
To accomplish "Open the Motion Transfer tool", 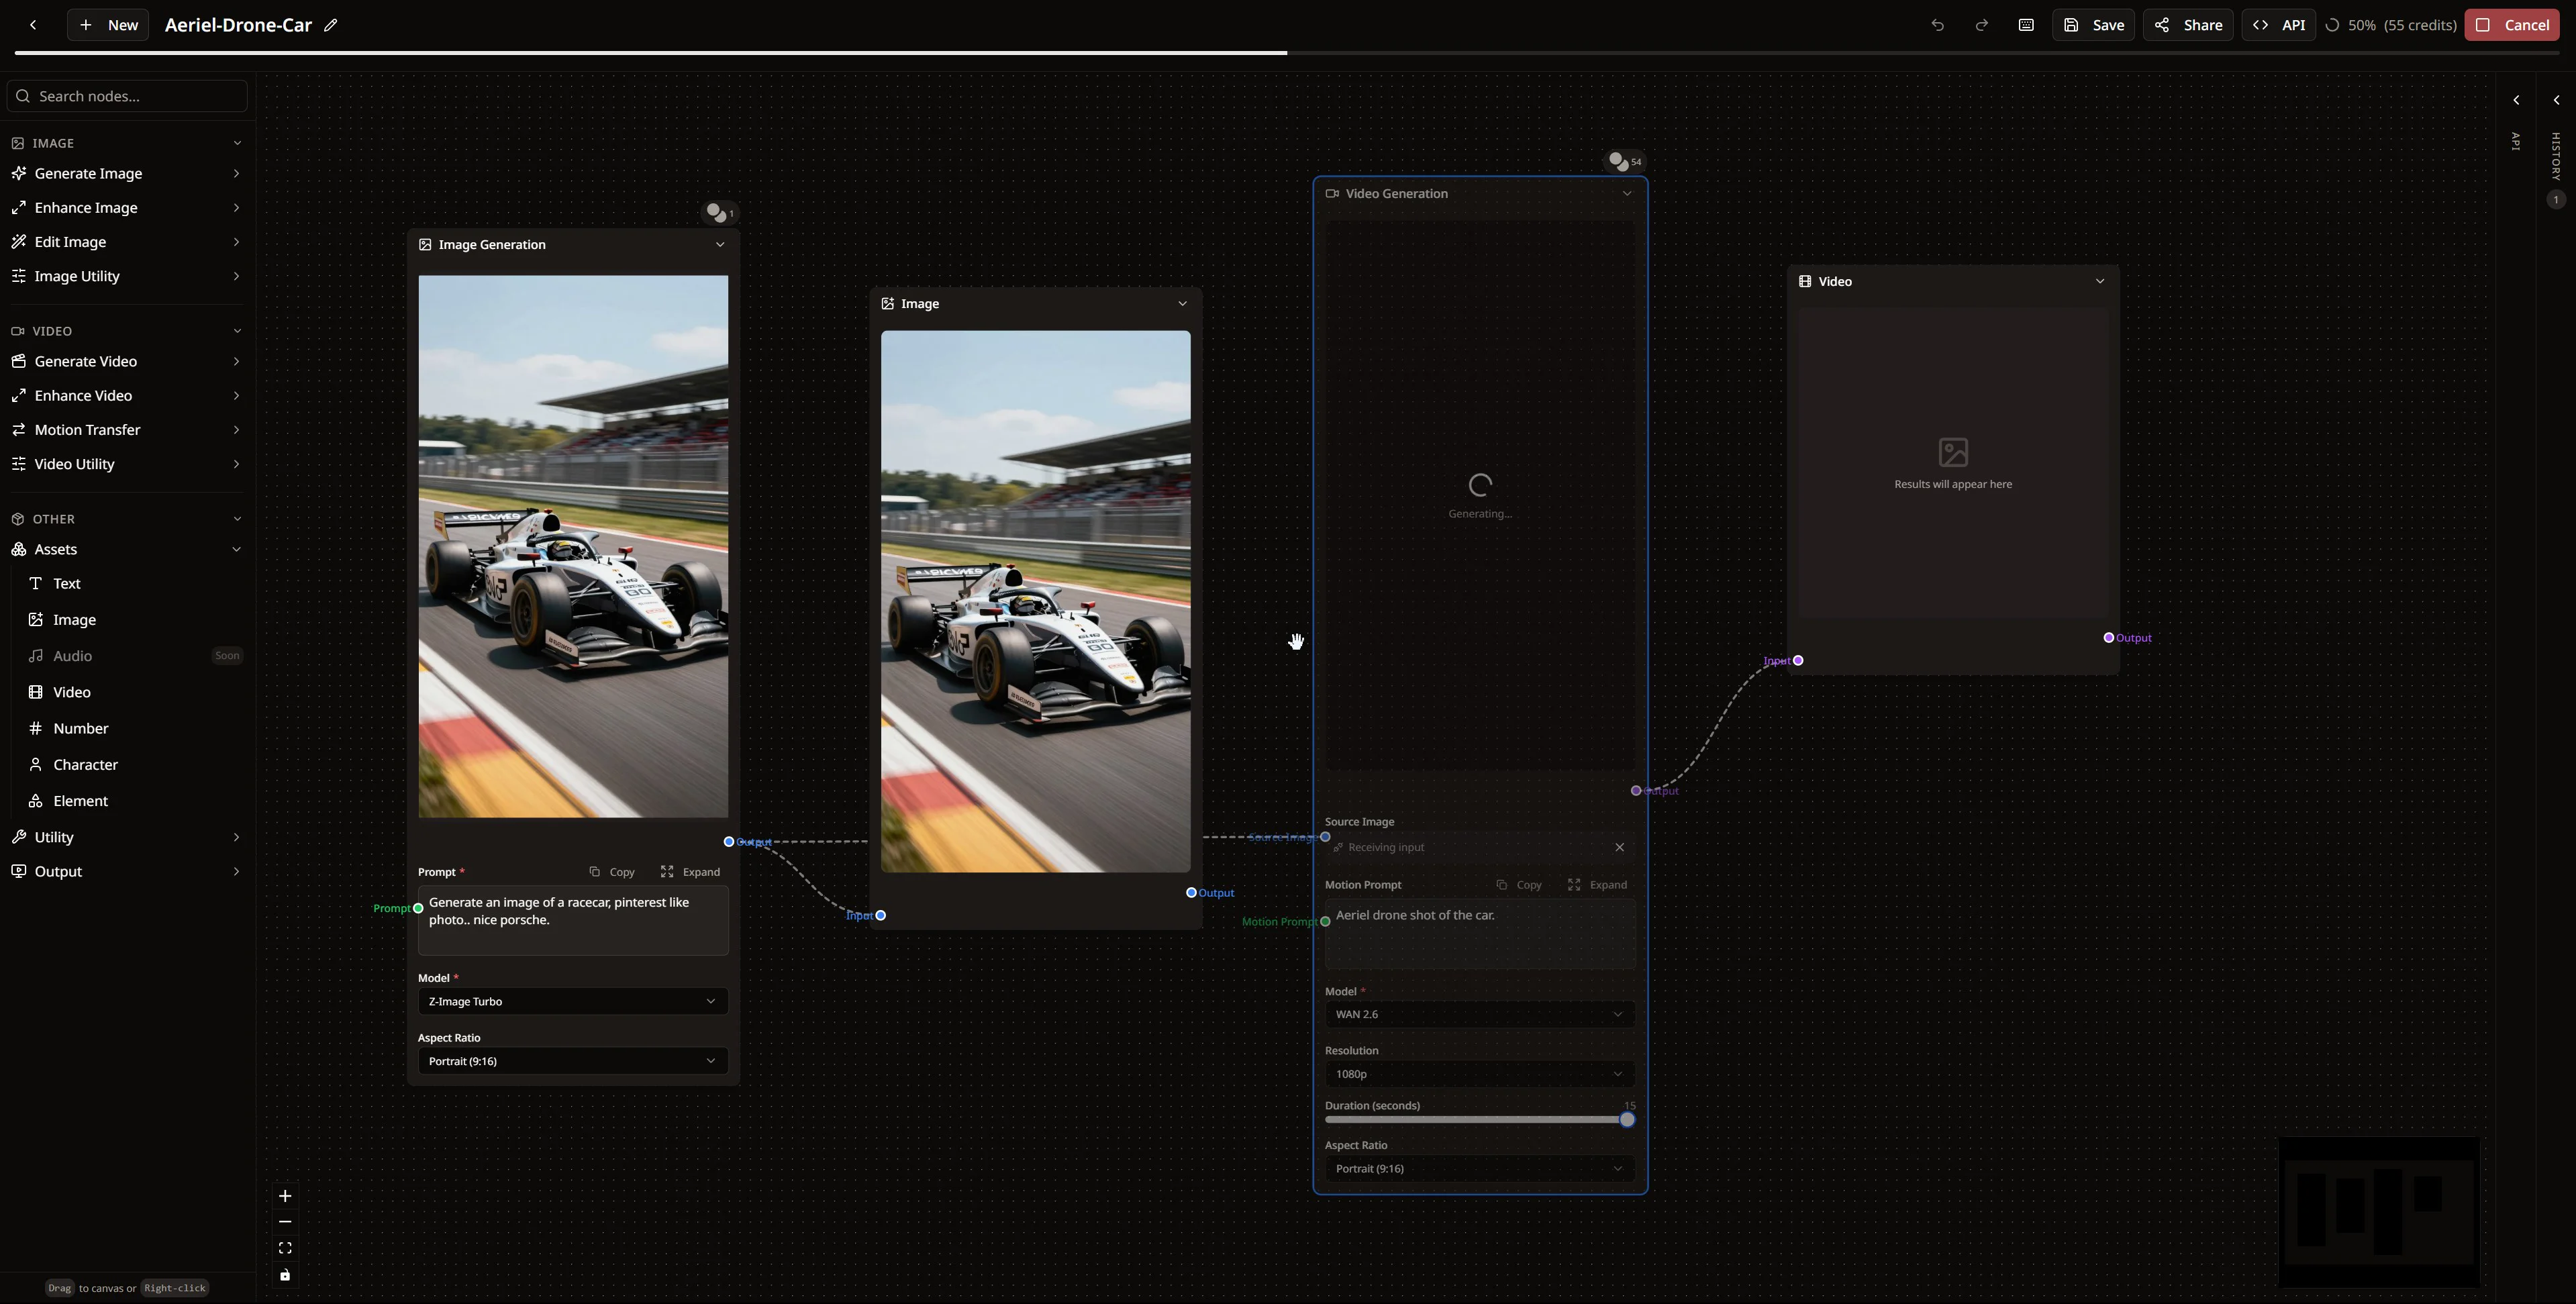I will [87, 429].
